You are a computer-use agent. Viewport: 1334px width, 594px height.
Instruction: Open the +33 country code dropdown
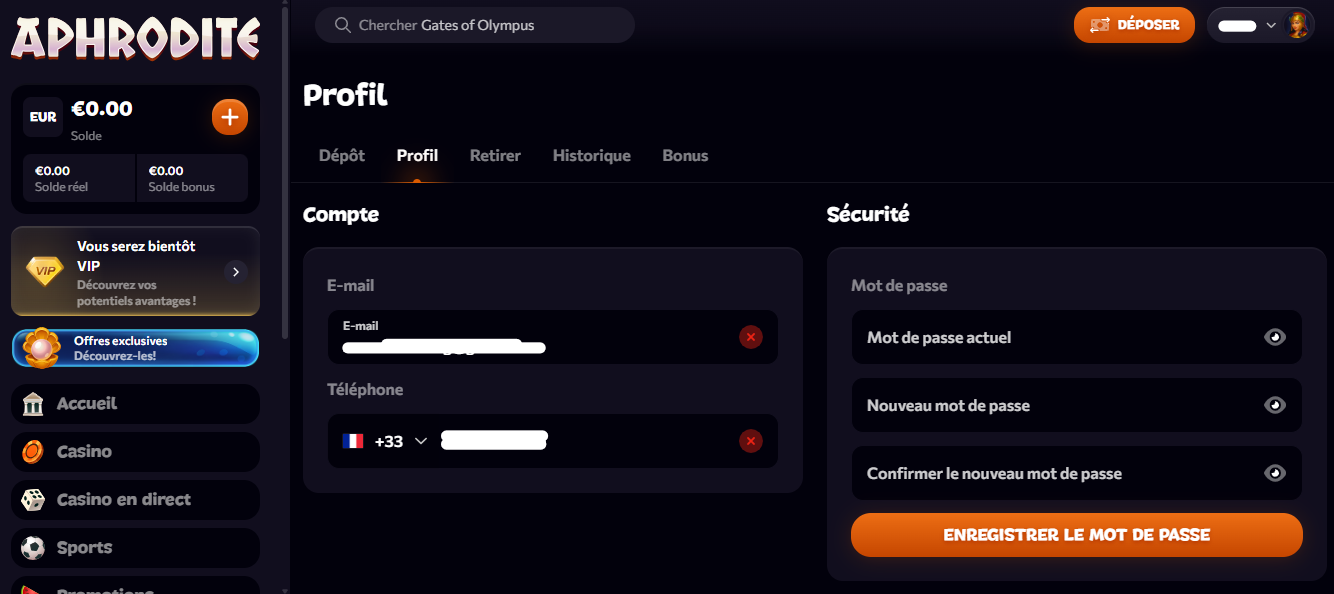click(x=421, y=441)
